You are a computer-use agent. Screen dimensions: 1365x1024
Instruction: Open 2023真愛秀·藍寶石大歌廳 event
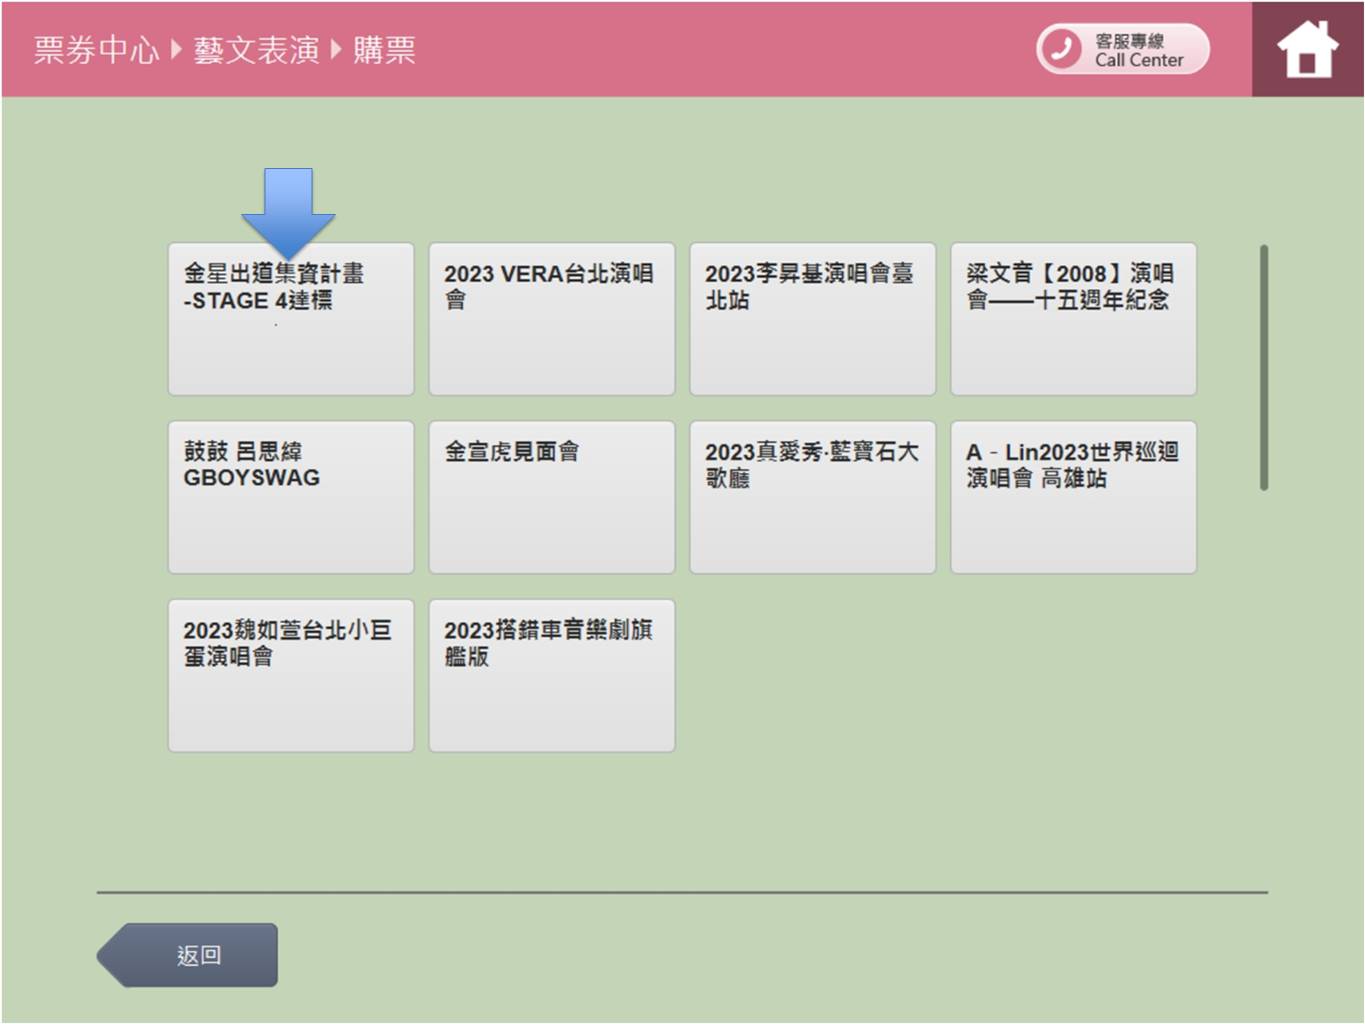(812, 497)
